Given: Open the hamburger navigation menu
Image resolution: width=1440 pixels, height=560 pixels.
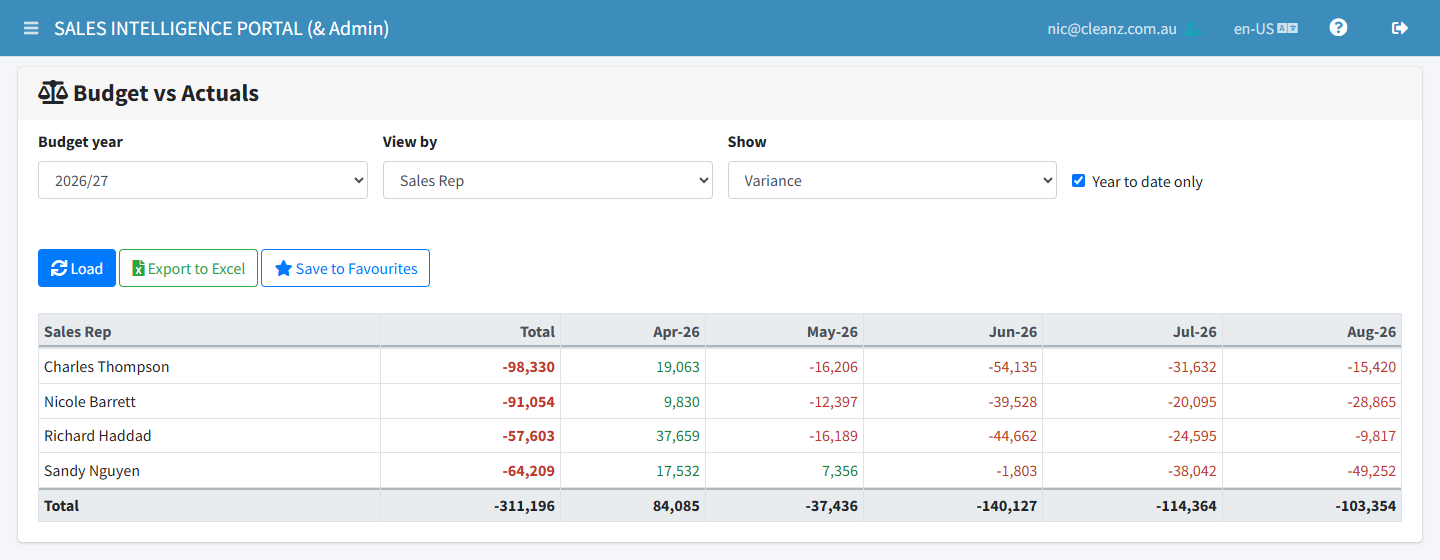Looking at the screenshot, I should coord(31,28).
